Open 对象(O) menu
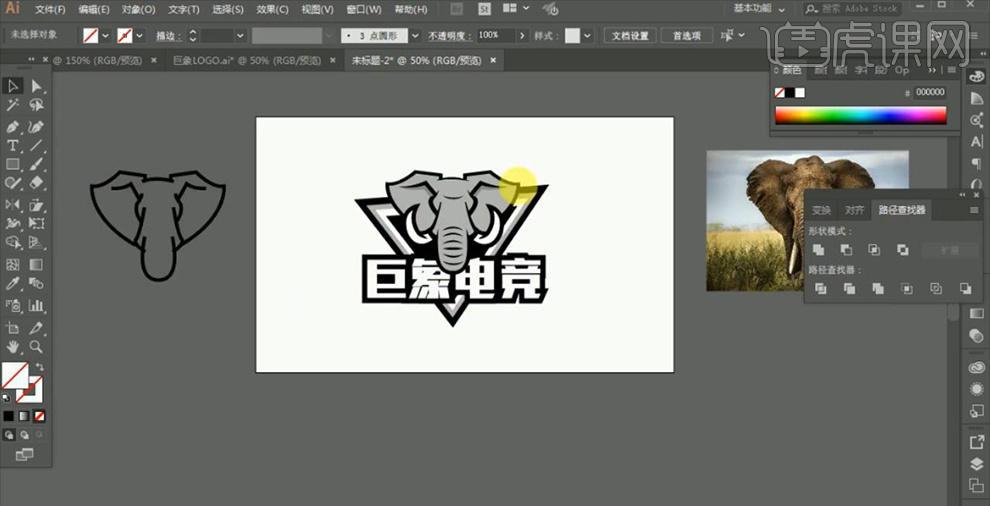 pos(138,9)
